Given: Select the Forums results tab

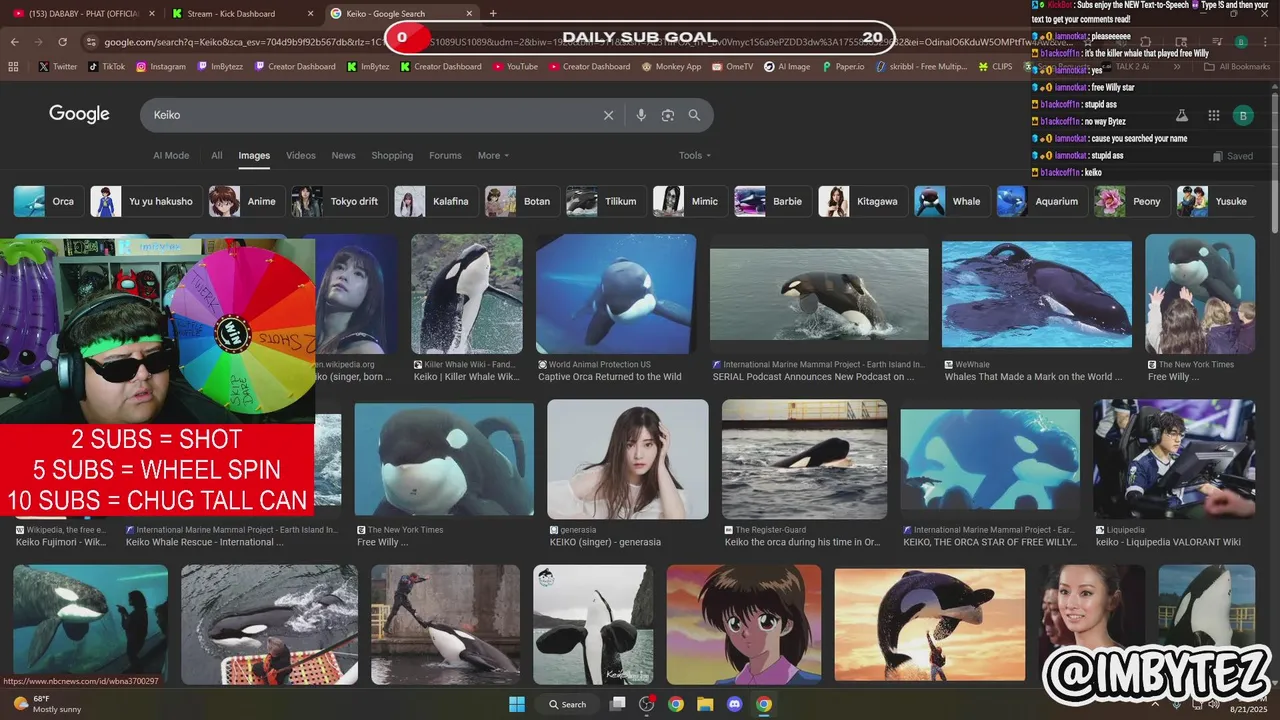Looking at the screenshot, I should click(x=445, y=156).
